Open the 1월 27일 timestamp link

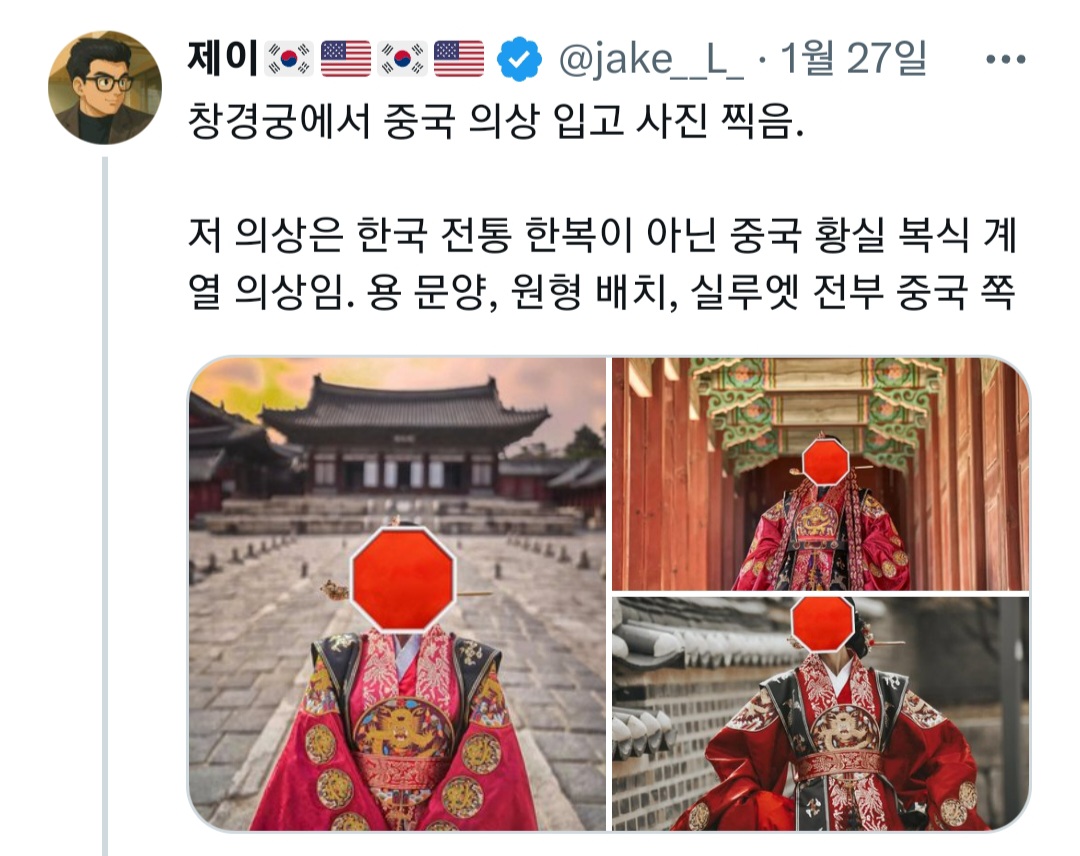[x=853, y=59]
